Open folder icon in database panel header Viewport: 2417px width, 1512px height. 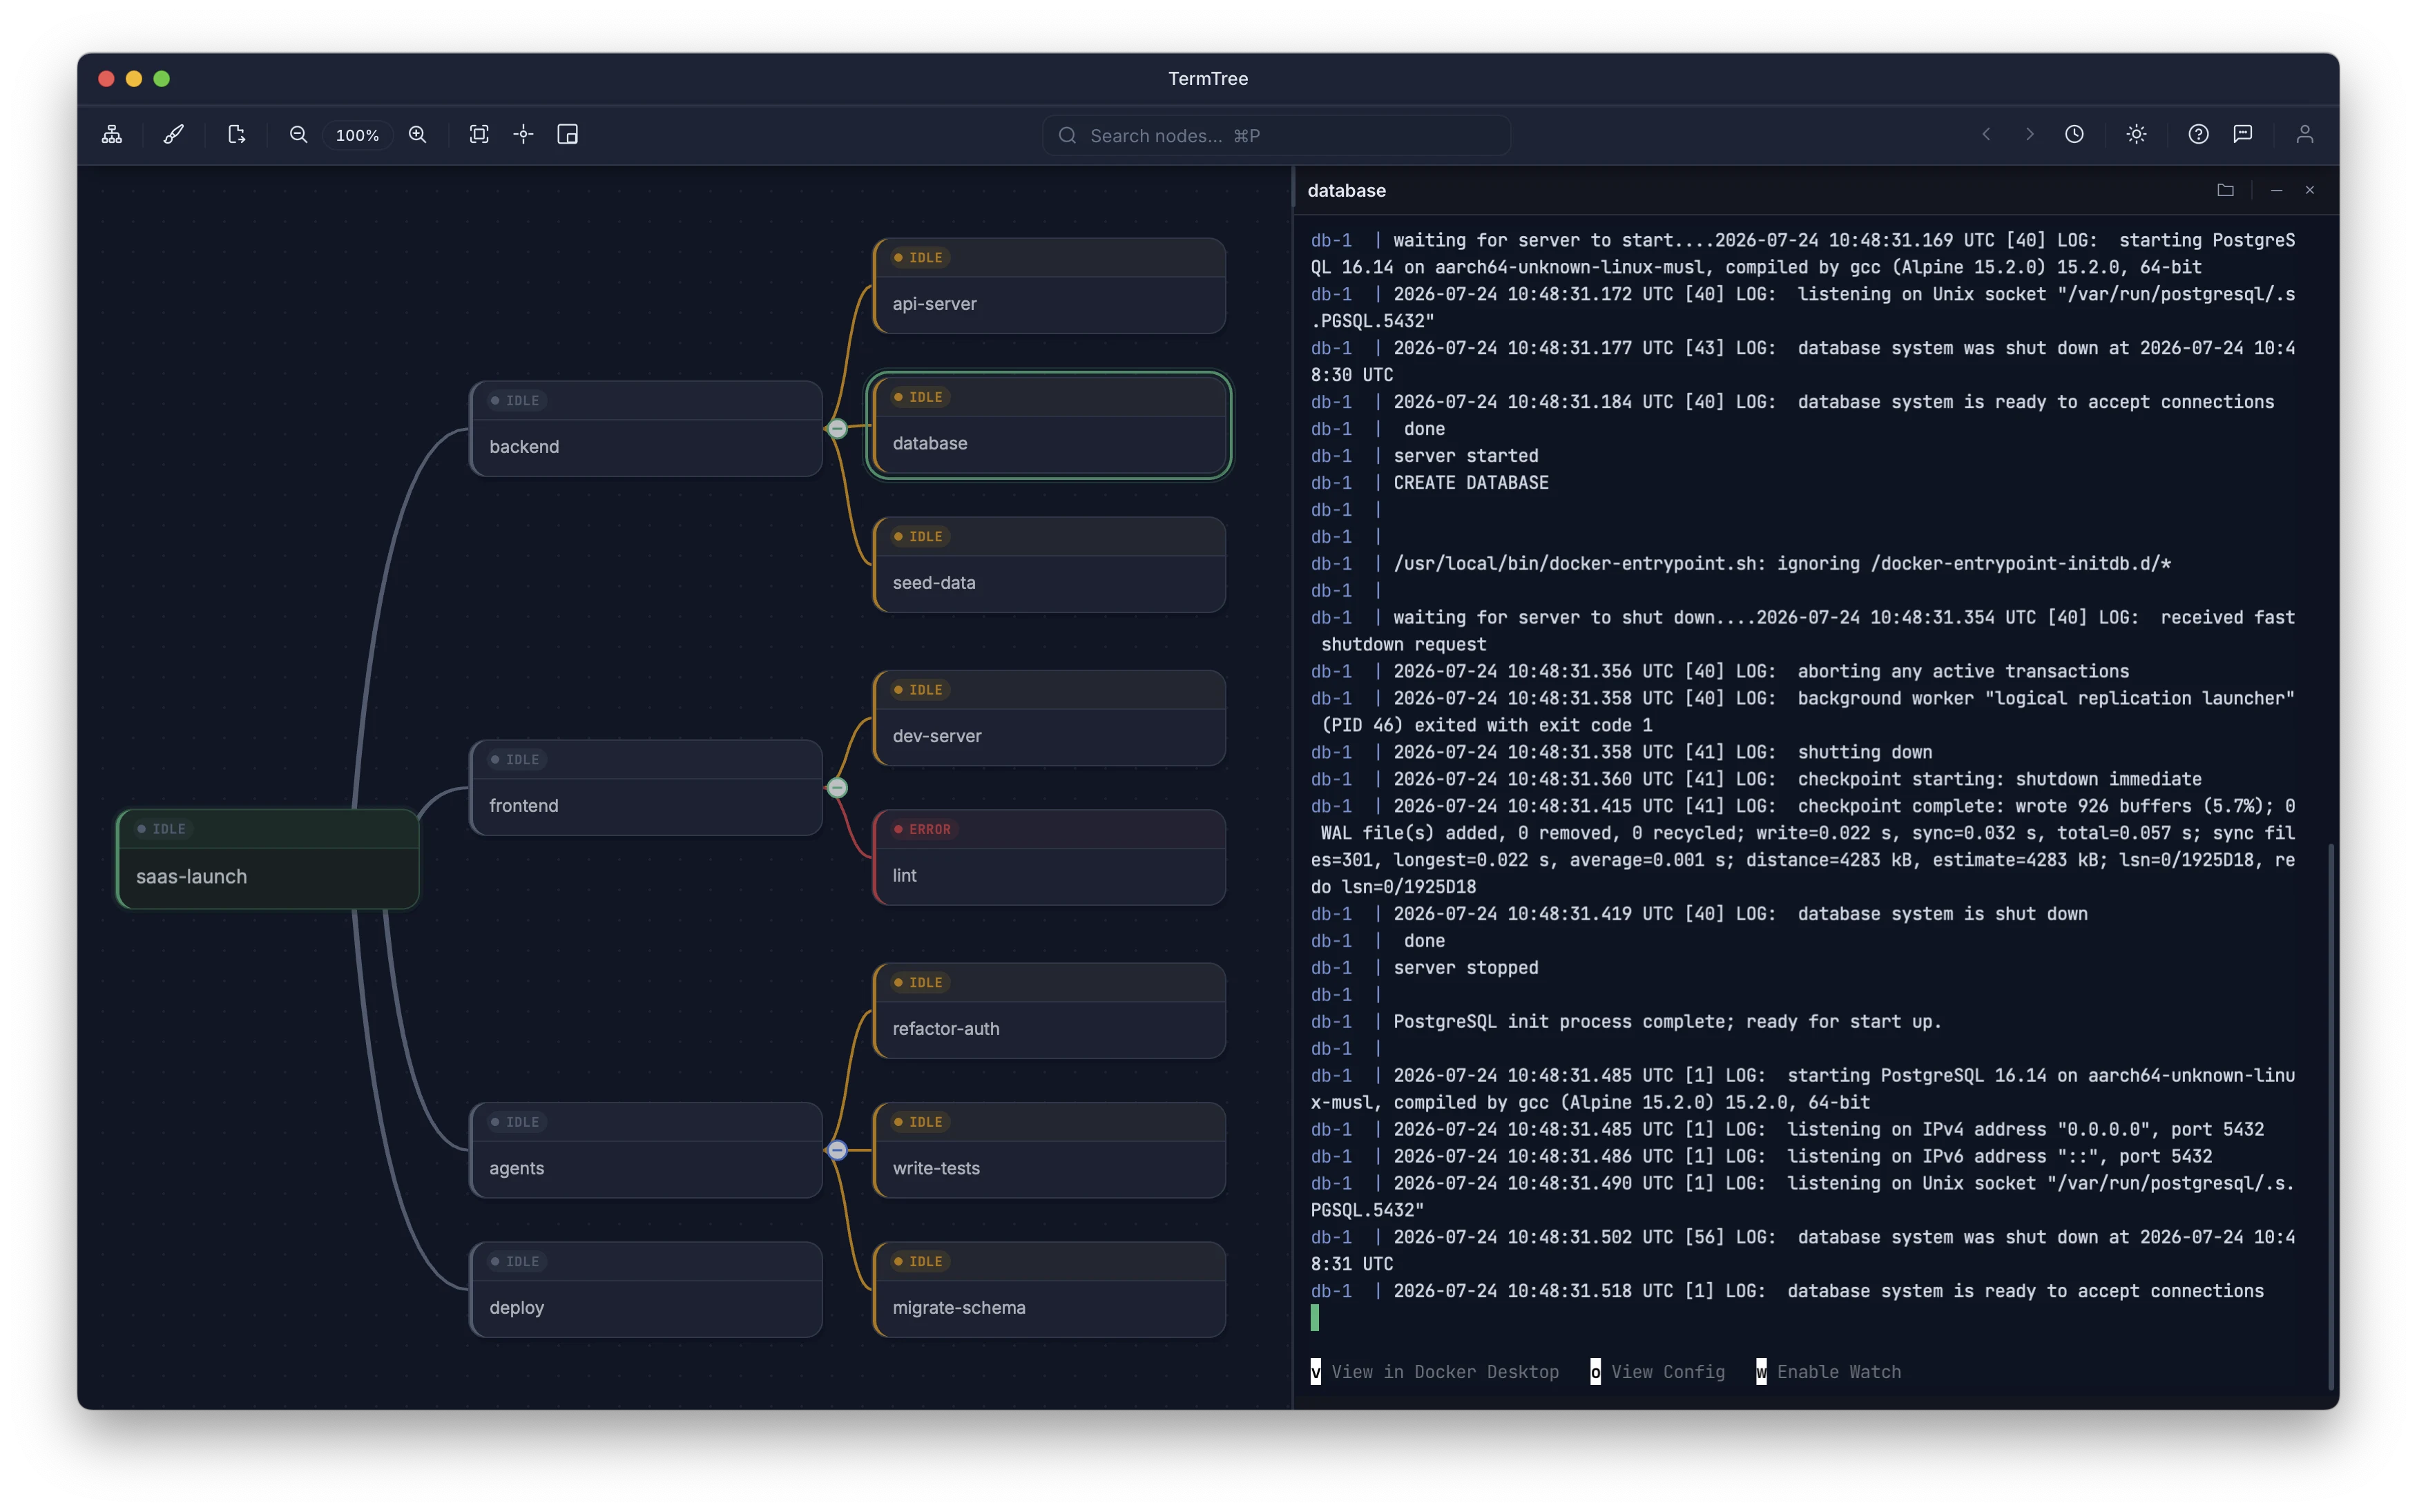click(x=2225, y=190)
